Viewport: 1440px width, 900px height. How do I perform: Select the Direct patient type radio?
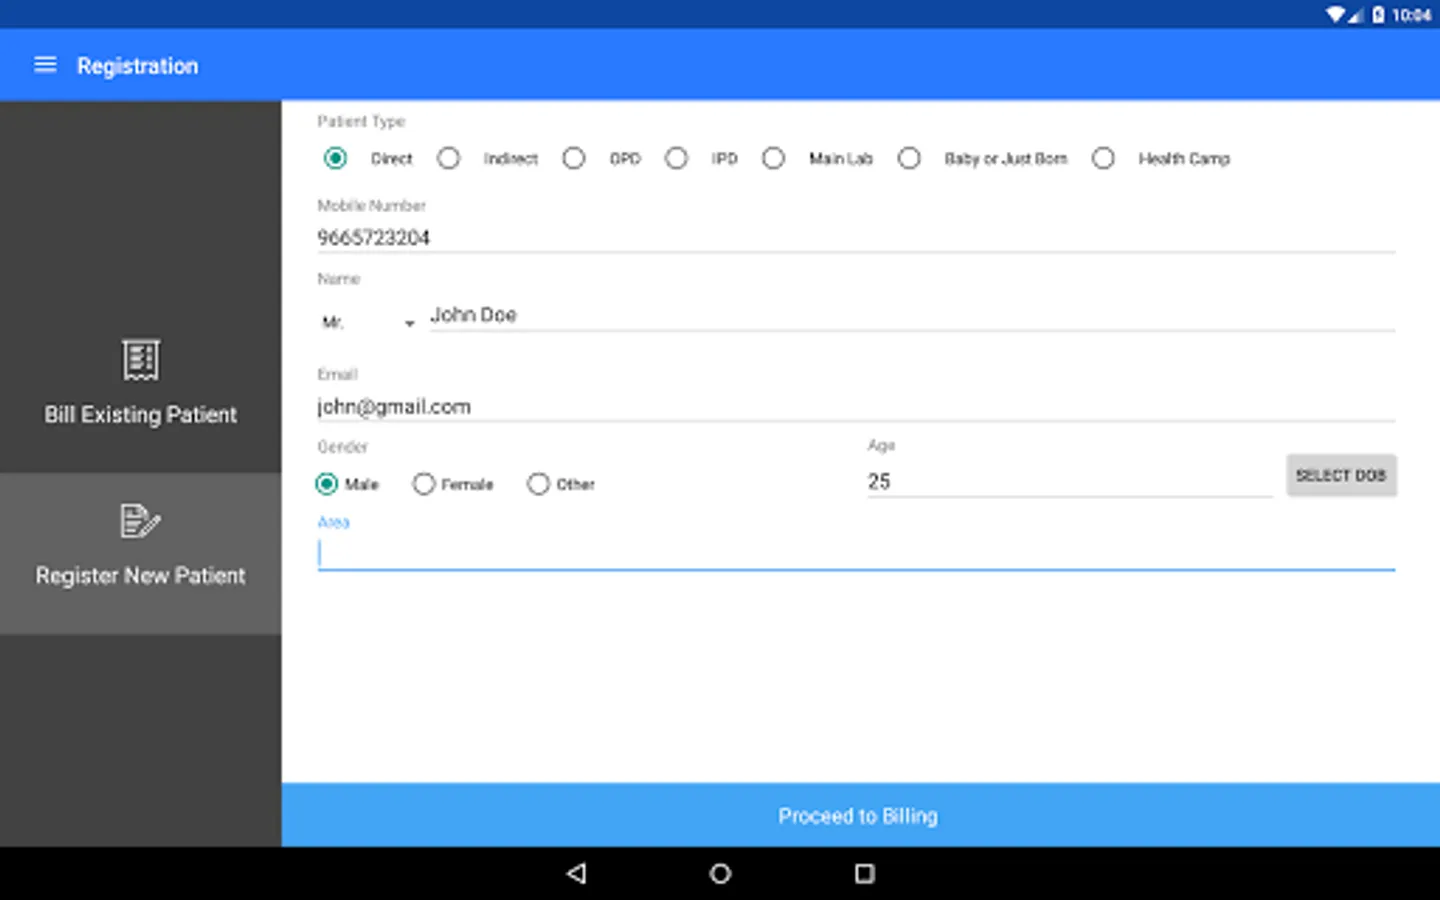pos(336,158)
